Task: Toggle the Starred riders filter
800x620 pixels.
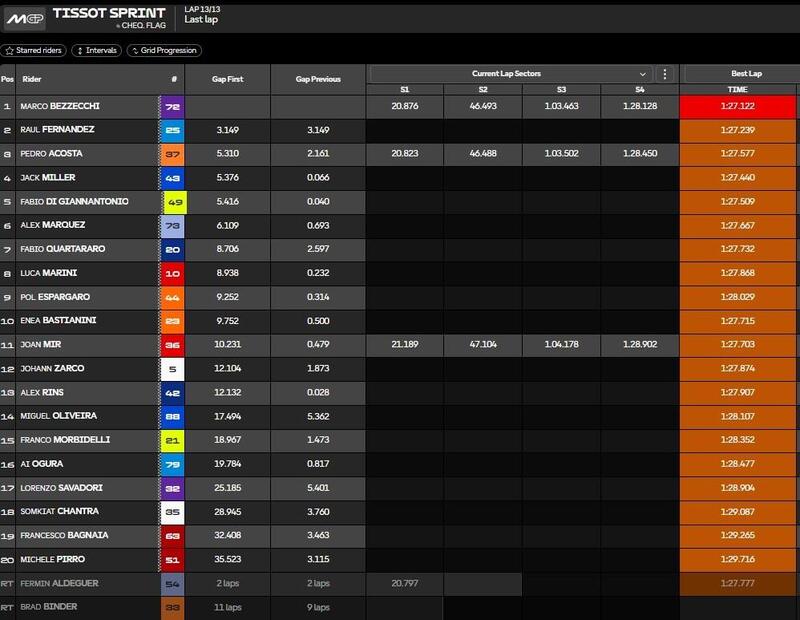Action: [33, 49]
